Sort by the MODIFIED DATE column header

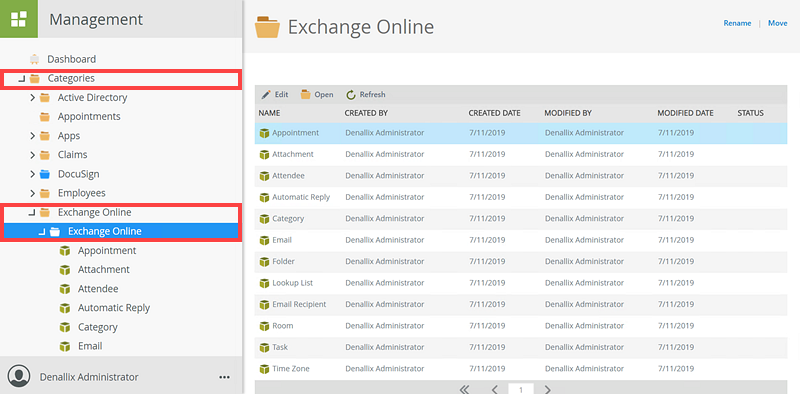pos(685,113)
